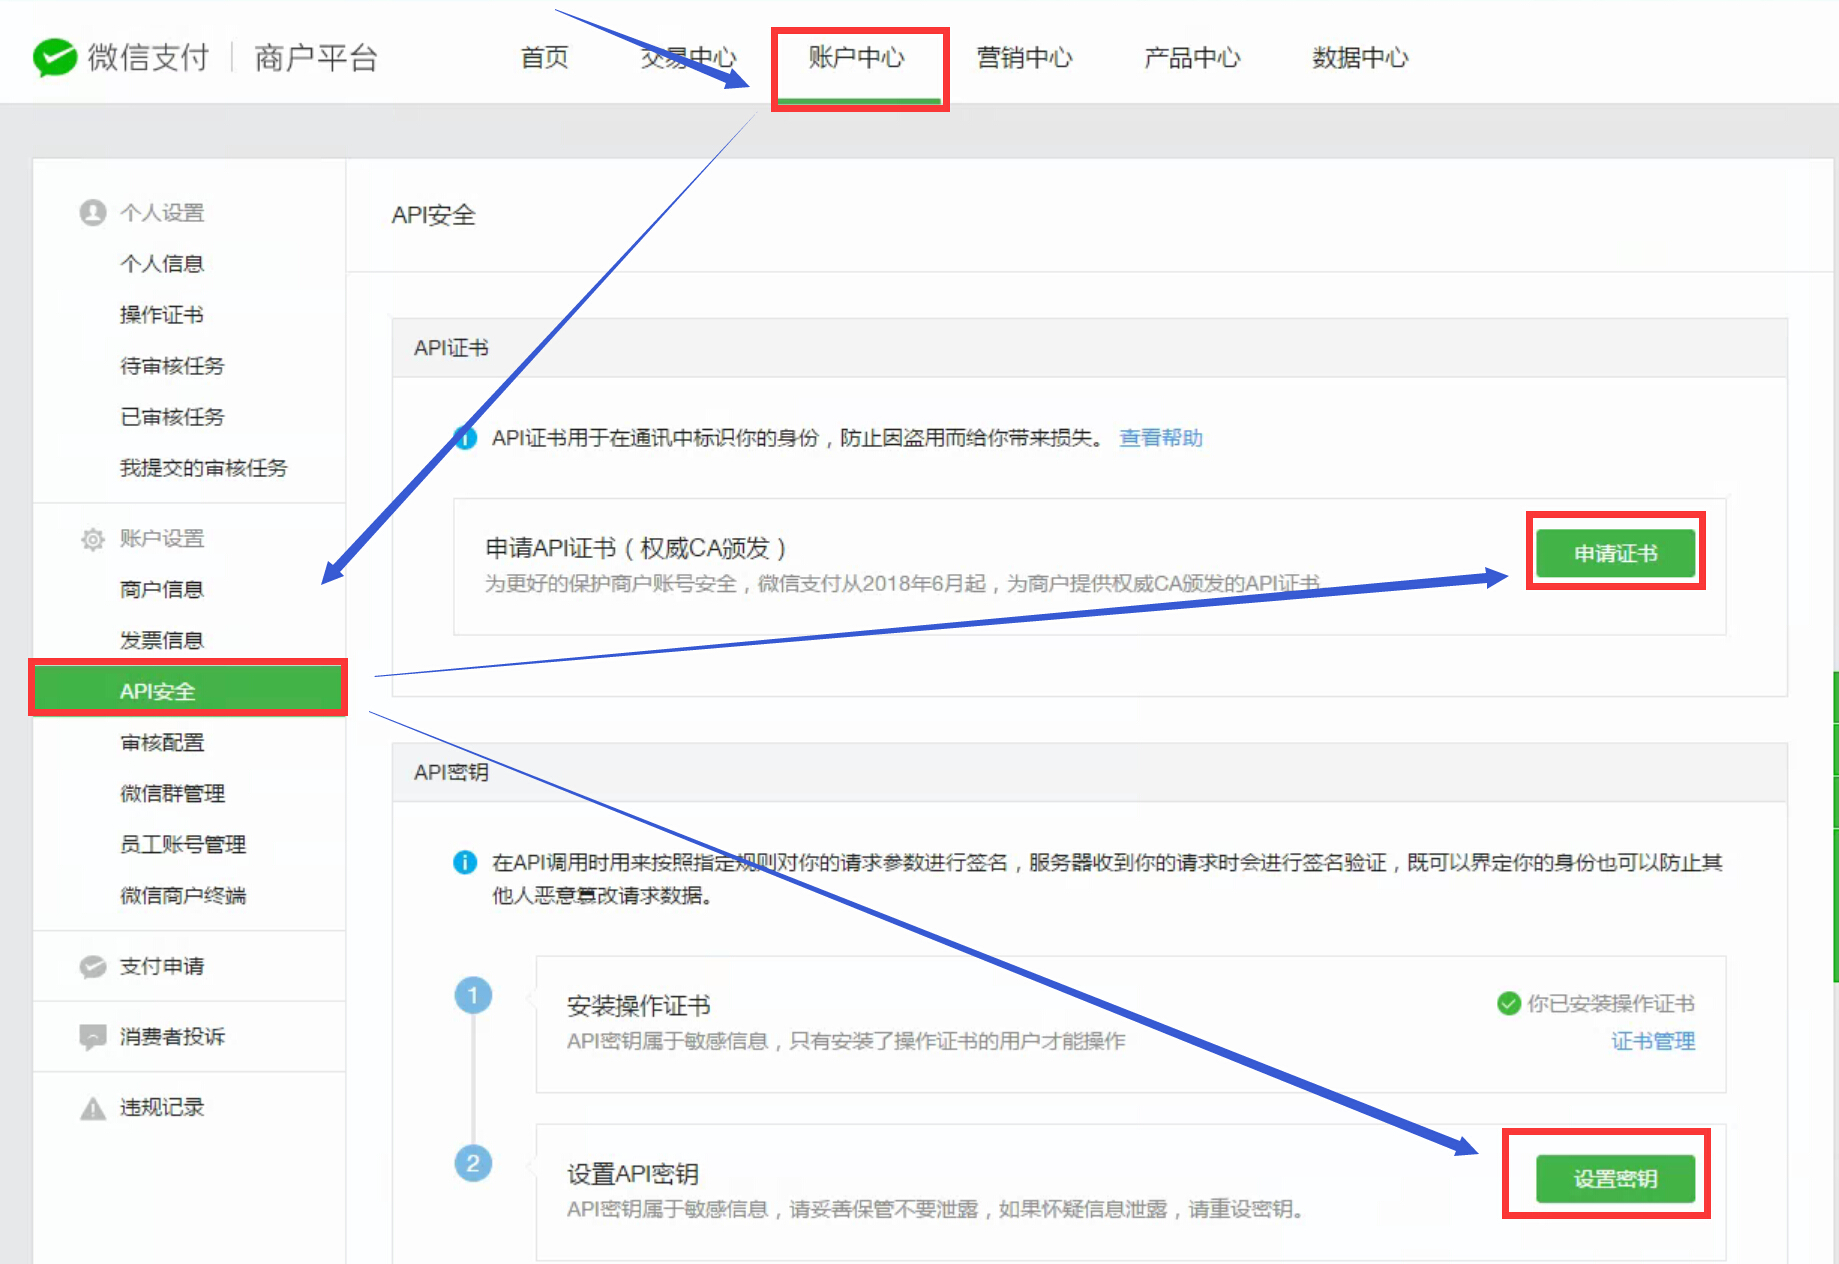The height and width of the screenshot is (1264, 1839).
Task: Click the 账户设置 gear icon
Action: (x=93, y=539)
